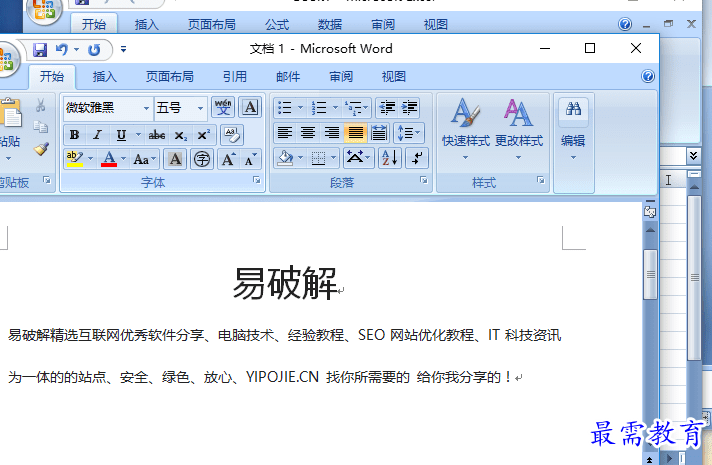Open Word's 引用 tab
The image size is (712, 465).
pyautogui.click(x=235, y=77)
